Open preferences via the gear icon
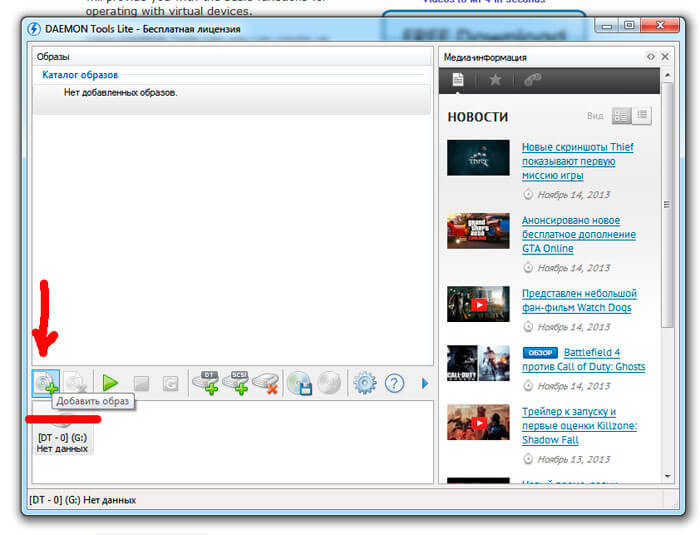The image size is (700, 535). click(365, 383)
